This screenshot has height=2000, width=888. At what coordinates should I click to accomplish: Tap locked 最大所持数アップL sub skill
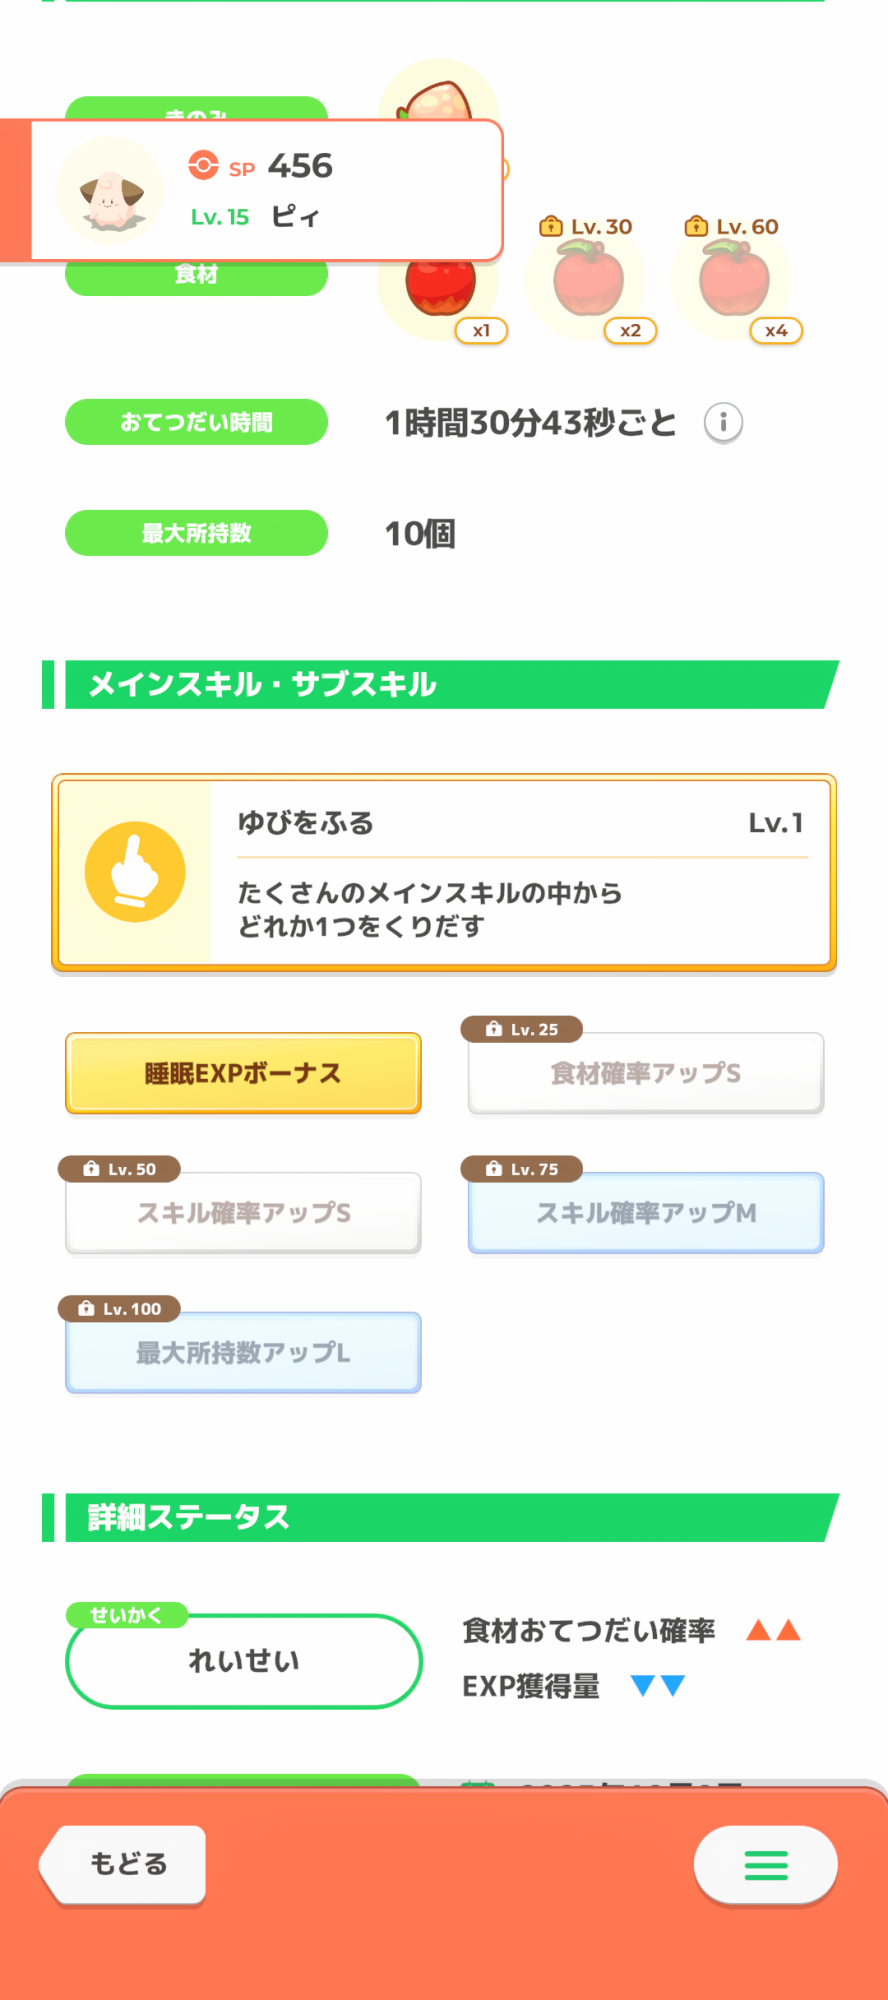(x=243, y=1353)
